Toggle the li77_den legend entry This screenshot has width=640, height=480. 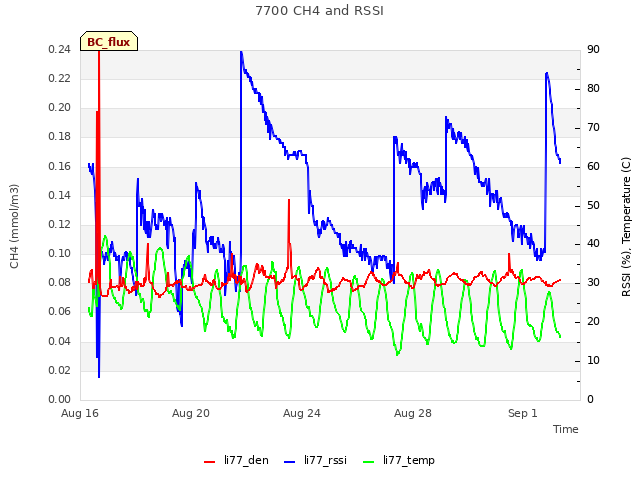(x=236, y=460)
